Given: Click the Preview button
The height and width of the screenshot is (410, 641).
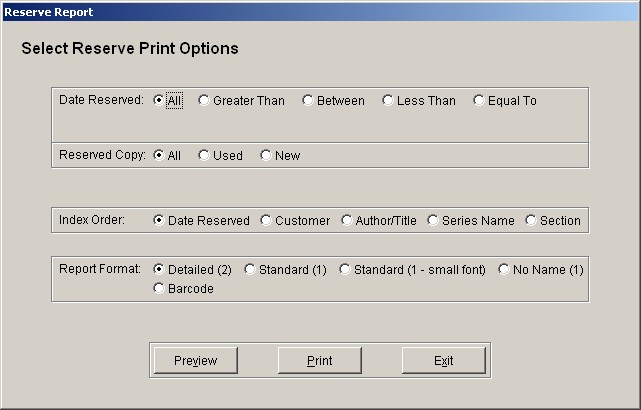Looking at the screenshot, I should 195,361.
